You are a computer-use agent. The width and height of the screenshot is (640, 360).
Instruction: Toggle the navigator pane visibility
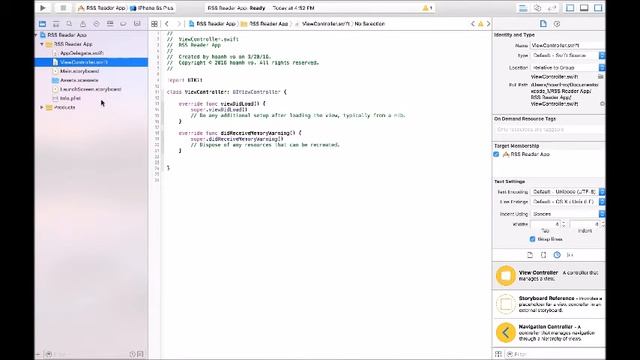pos(570,8)
